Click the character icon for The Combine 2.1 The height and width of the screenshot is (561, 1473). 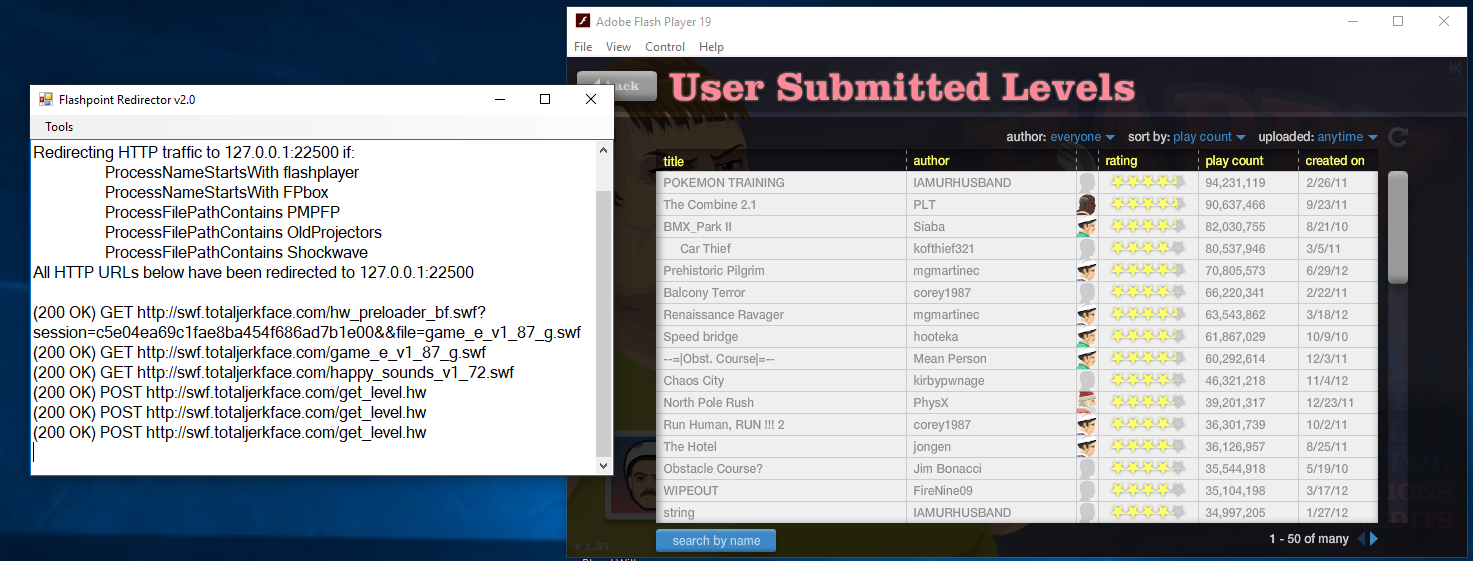tap(1087, 205)
